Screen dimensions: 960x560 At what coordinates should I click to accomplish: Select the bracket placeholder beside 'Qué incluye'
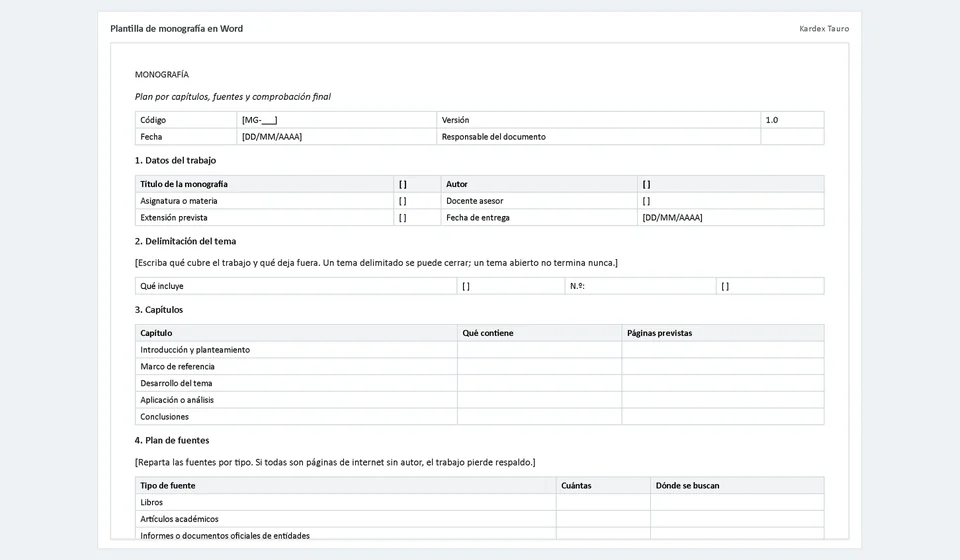(x=466, y=286)
